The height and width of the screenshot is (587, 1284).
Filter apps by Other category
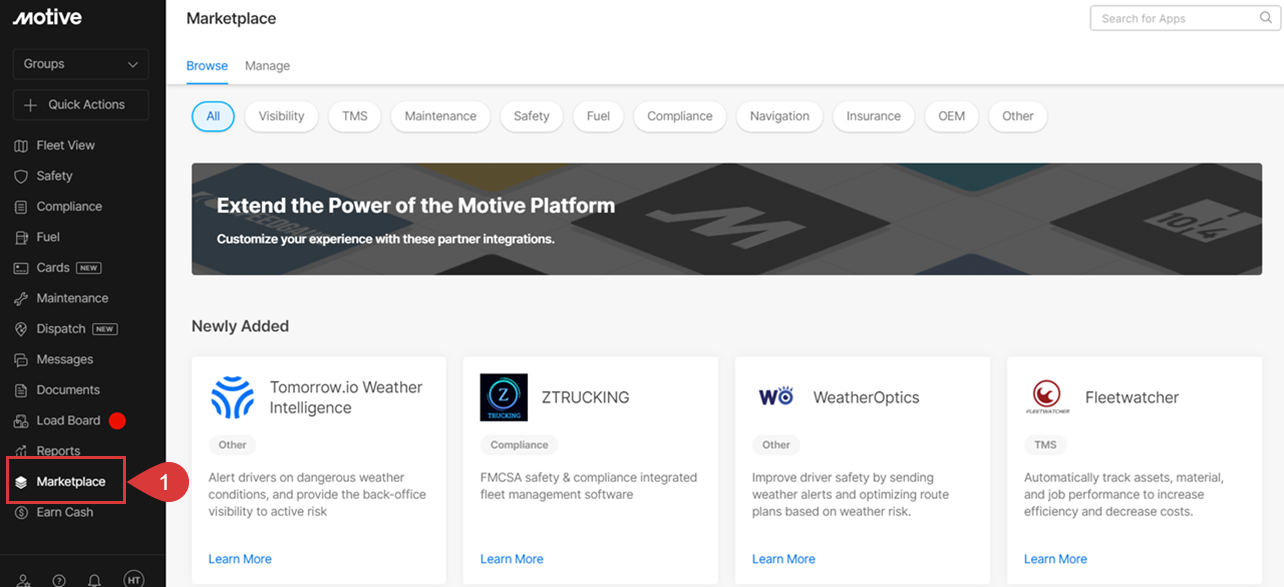pyautogui.click(x=1018, y=116)
